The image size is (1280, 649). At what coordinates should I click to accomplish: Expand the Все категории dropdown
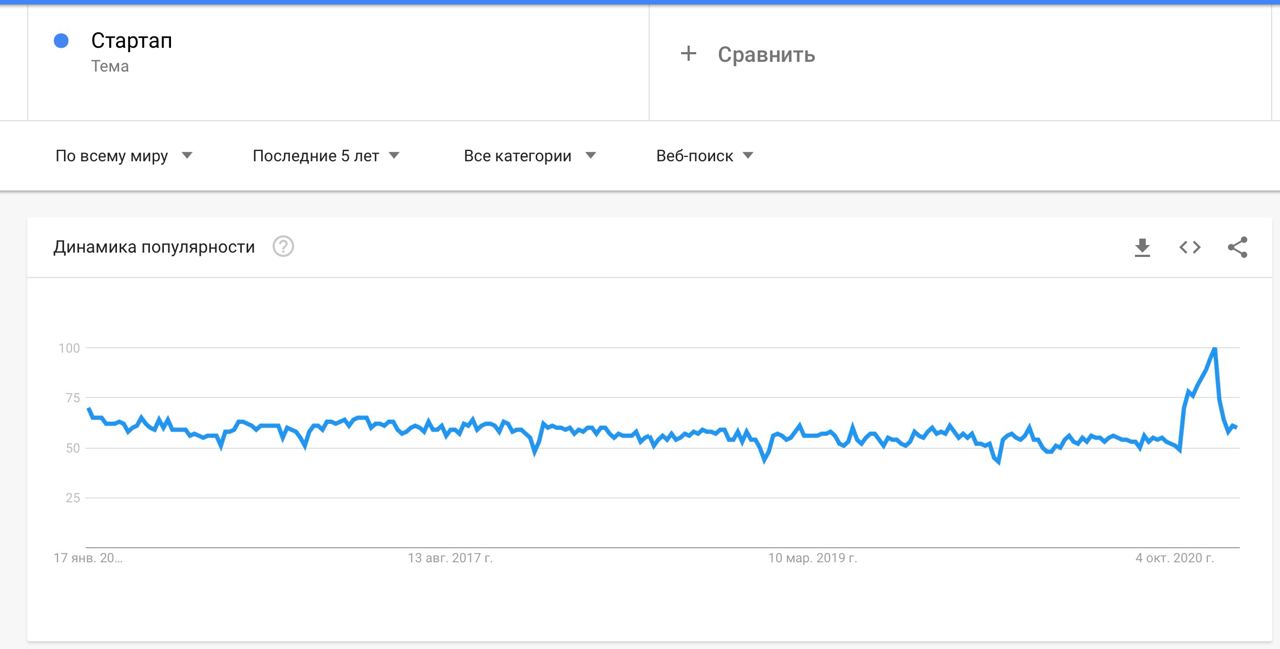[530, 156]
